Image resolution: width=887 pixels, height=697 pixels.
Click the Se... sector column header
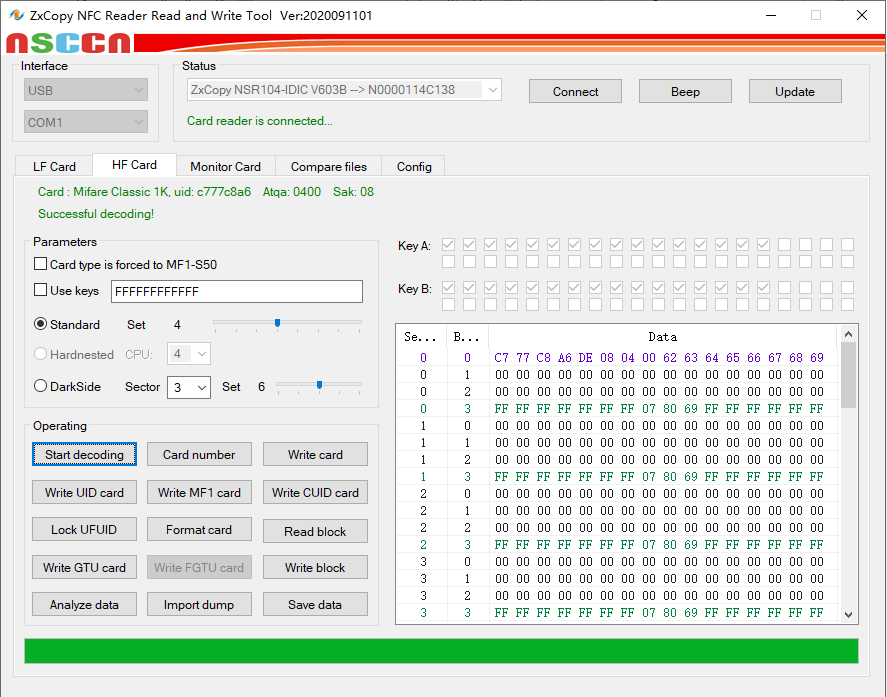420,337
